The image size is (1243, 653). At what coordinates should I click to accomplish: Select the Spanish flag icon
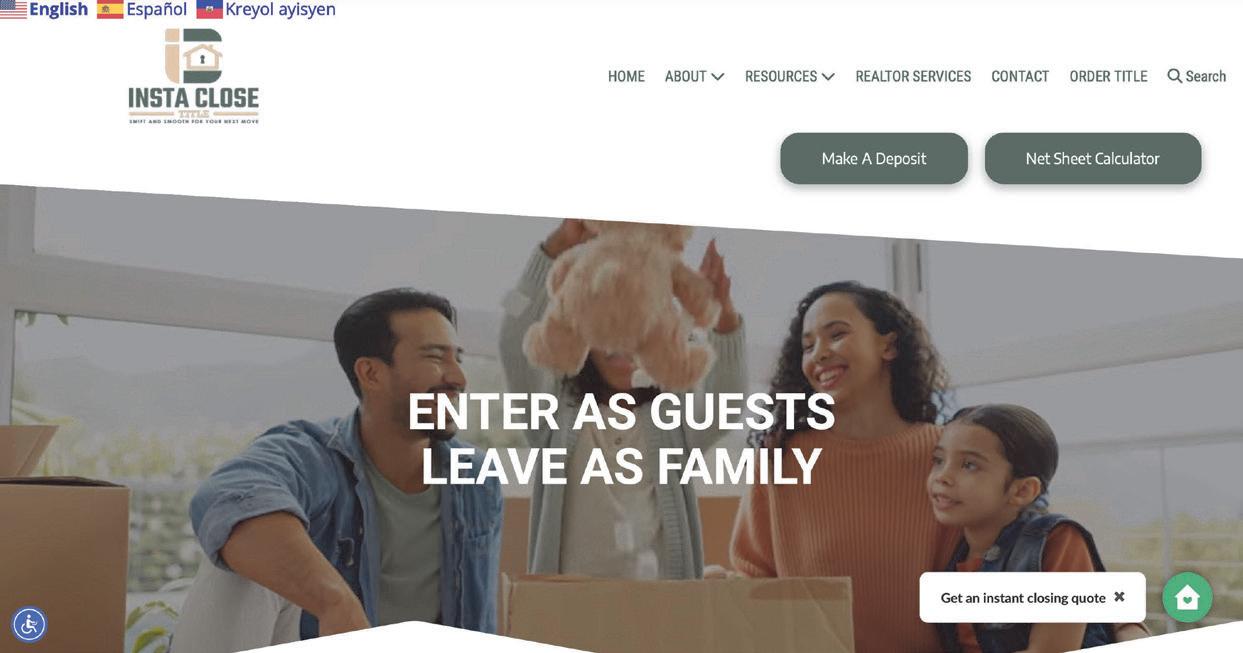pyautogui.click(x=110, y=10)
